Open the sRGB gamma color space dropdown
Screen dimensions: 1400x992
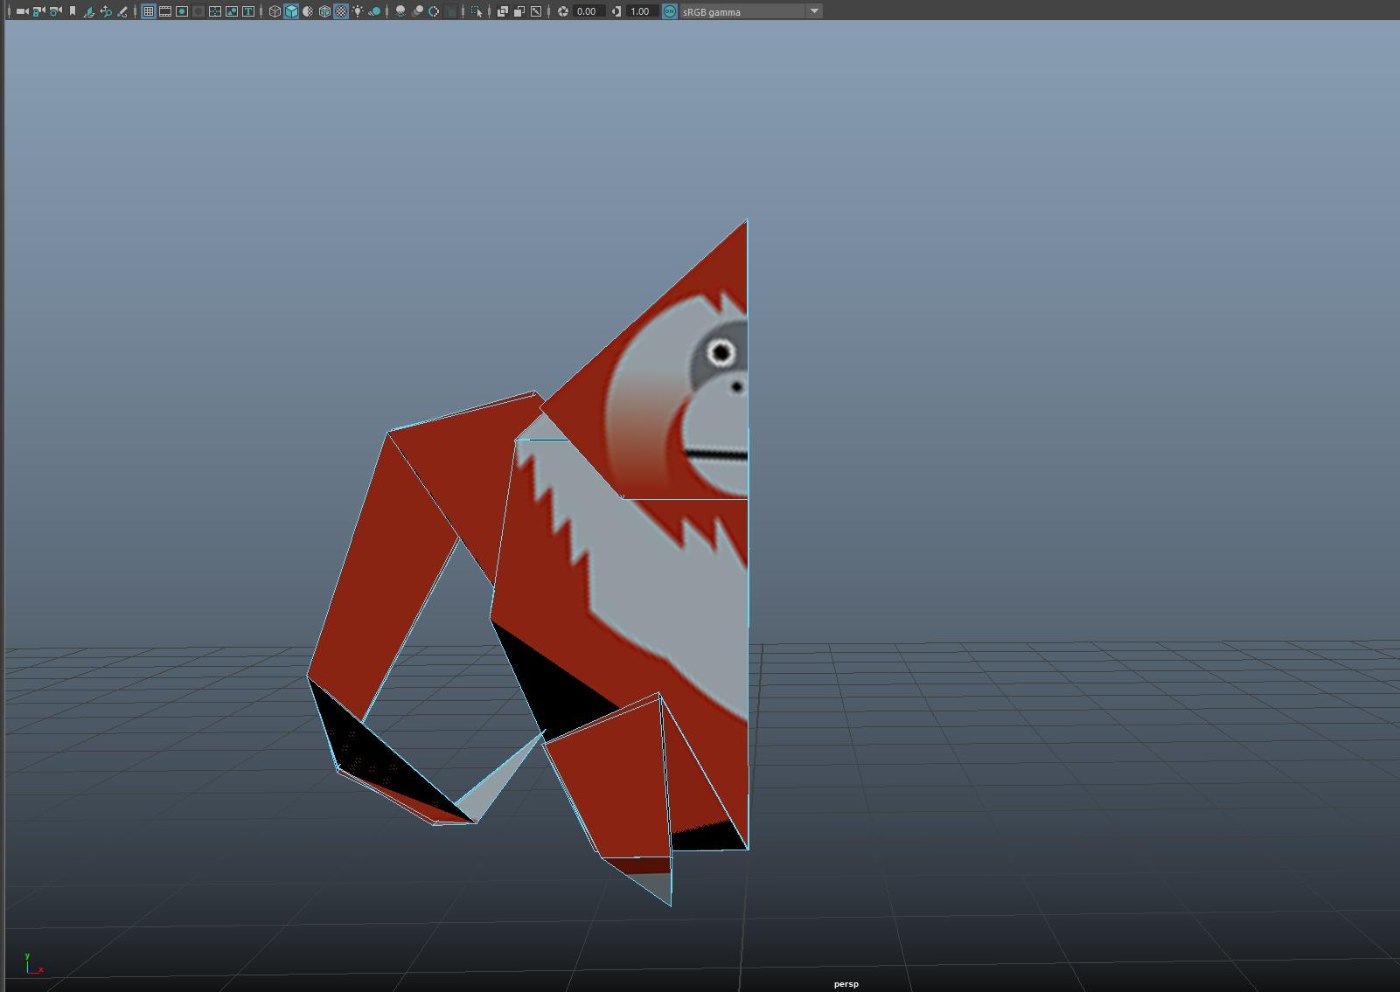tap(751, 11)
